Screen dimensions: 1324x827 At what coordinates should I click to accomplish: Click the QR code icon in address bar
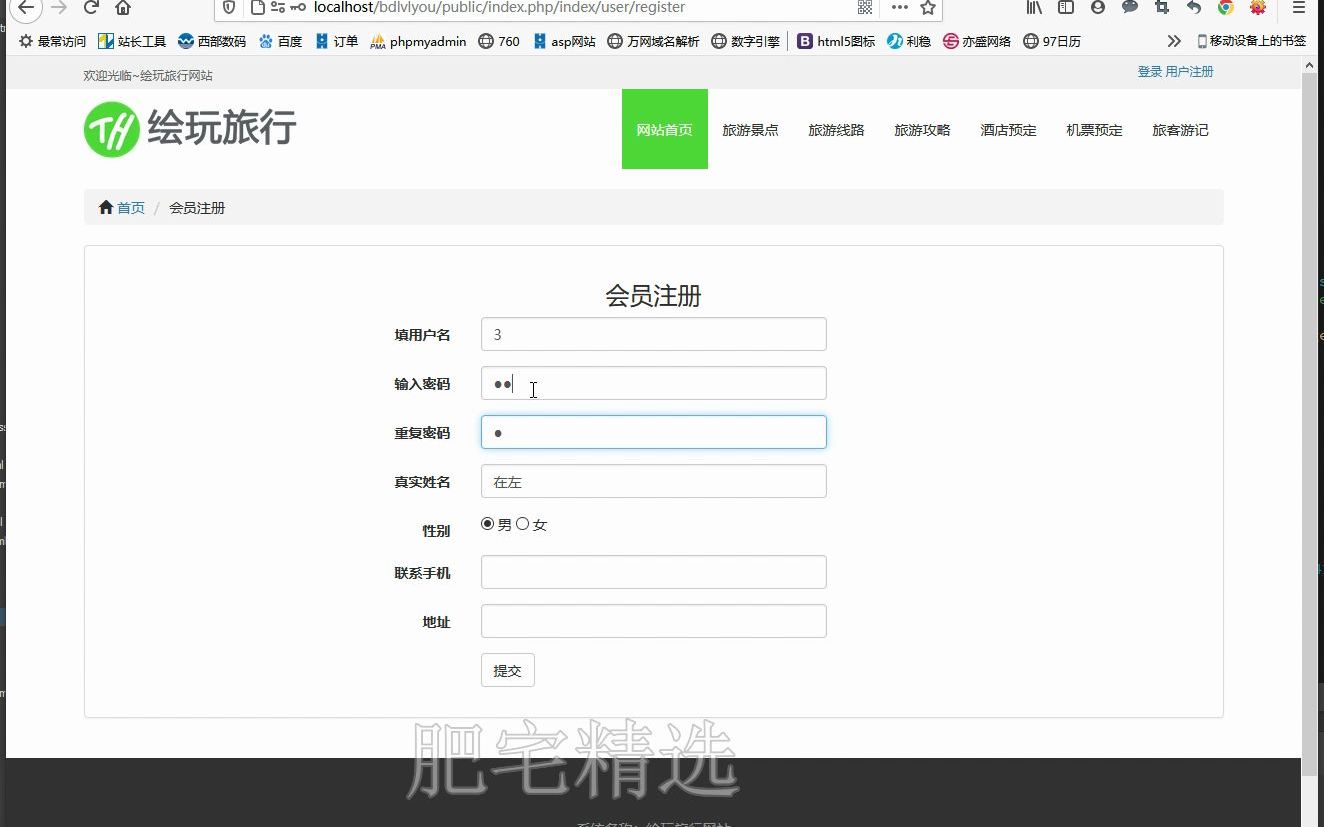tap(865, 8)
